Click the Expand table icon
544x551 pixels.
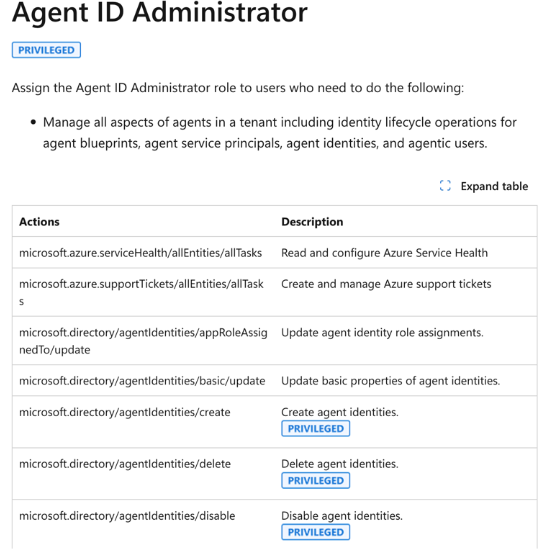click(445, 186)
